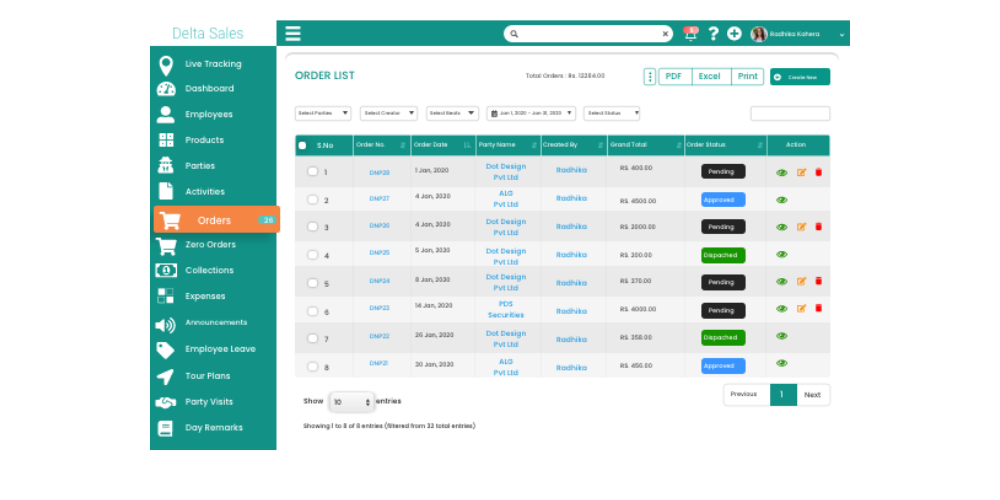Open the date range picker dropdown
Screen dimensions: 1000x500
click(531, 114)
